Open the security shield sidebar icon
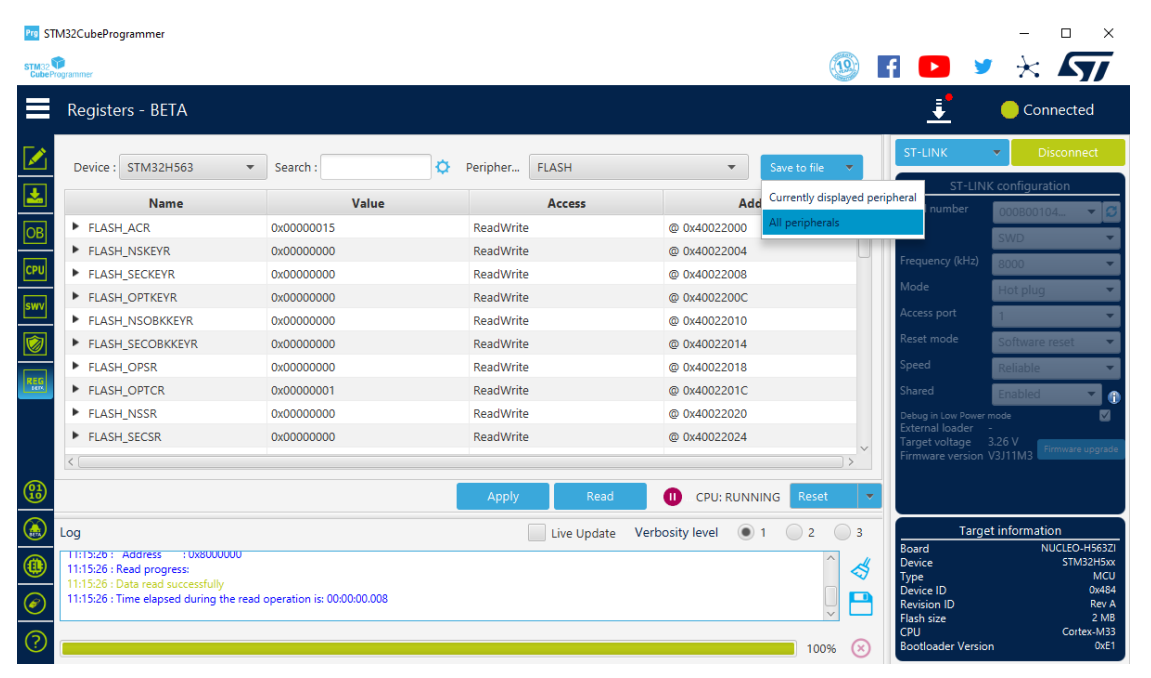Viewport: 1151px width, 678px height. [x=35, y=343]
